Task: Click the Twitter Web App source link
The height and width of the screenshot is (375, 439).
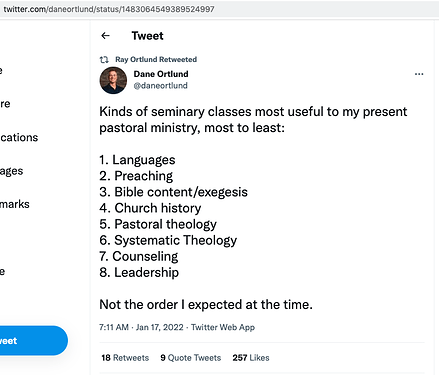Action: pos(223,327)
